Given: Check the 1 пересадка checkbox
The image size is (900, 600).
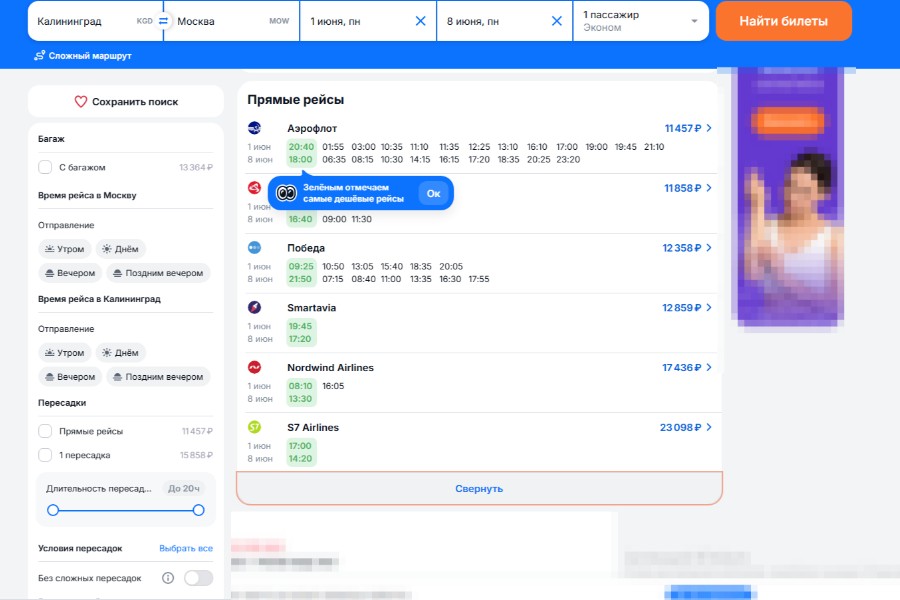Looking at the screenshot, I should click(45, 455).
